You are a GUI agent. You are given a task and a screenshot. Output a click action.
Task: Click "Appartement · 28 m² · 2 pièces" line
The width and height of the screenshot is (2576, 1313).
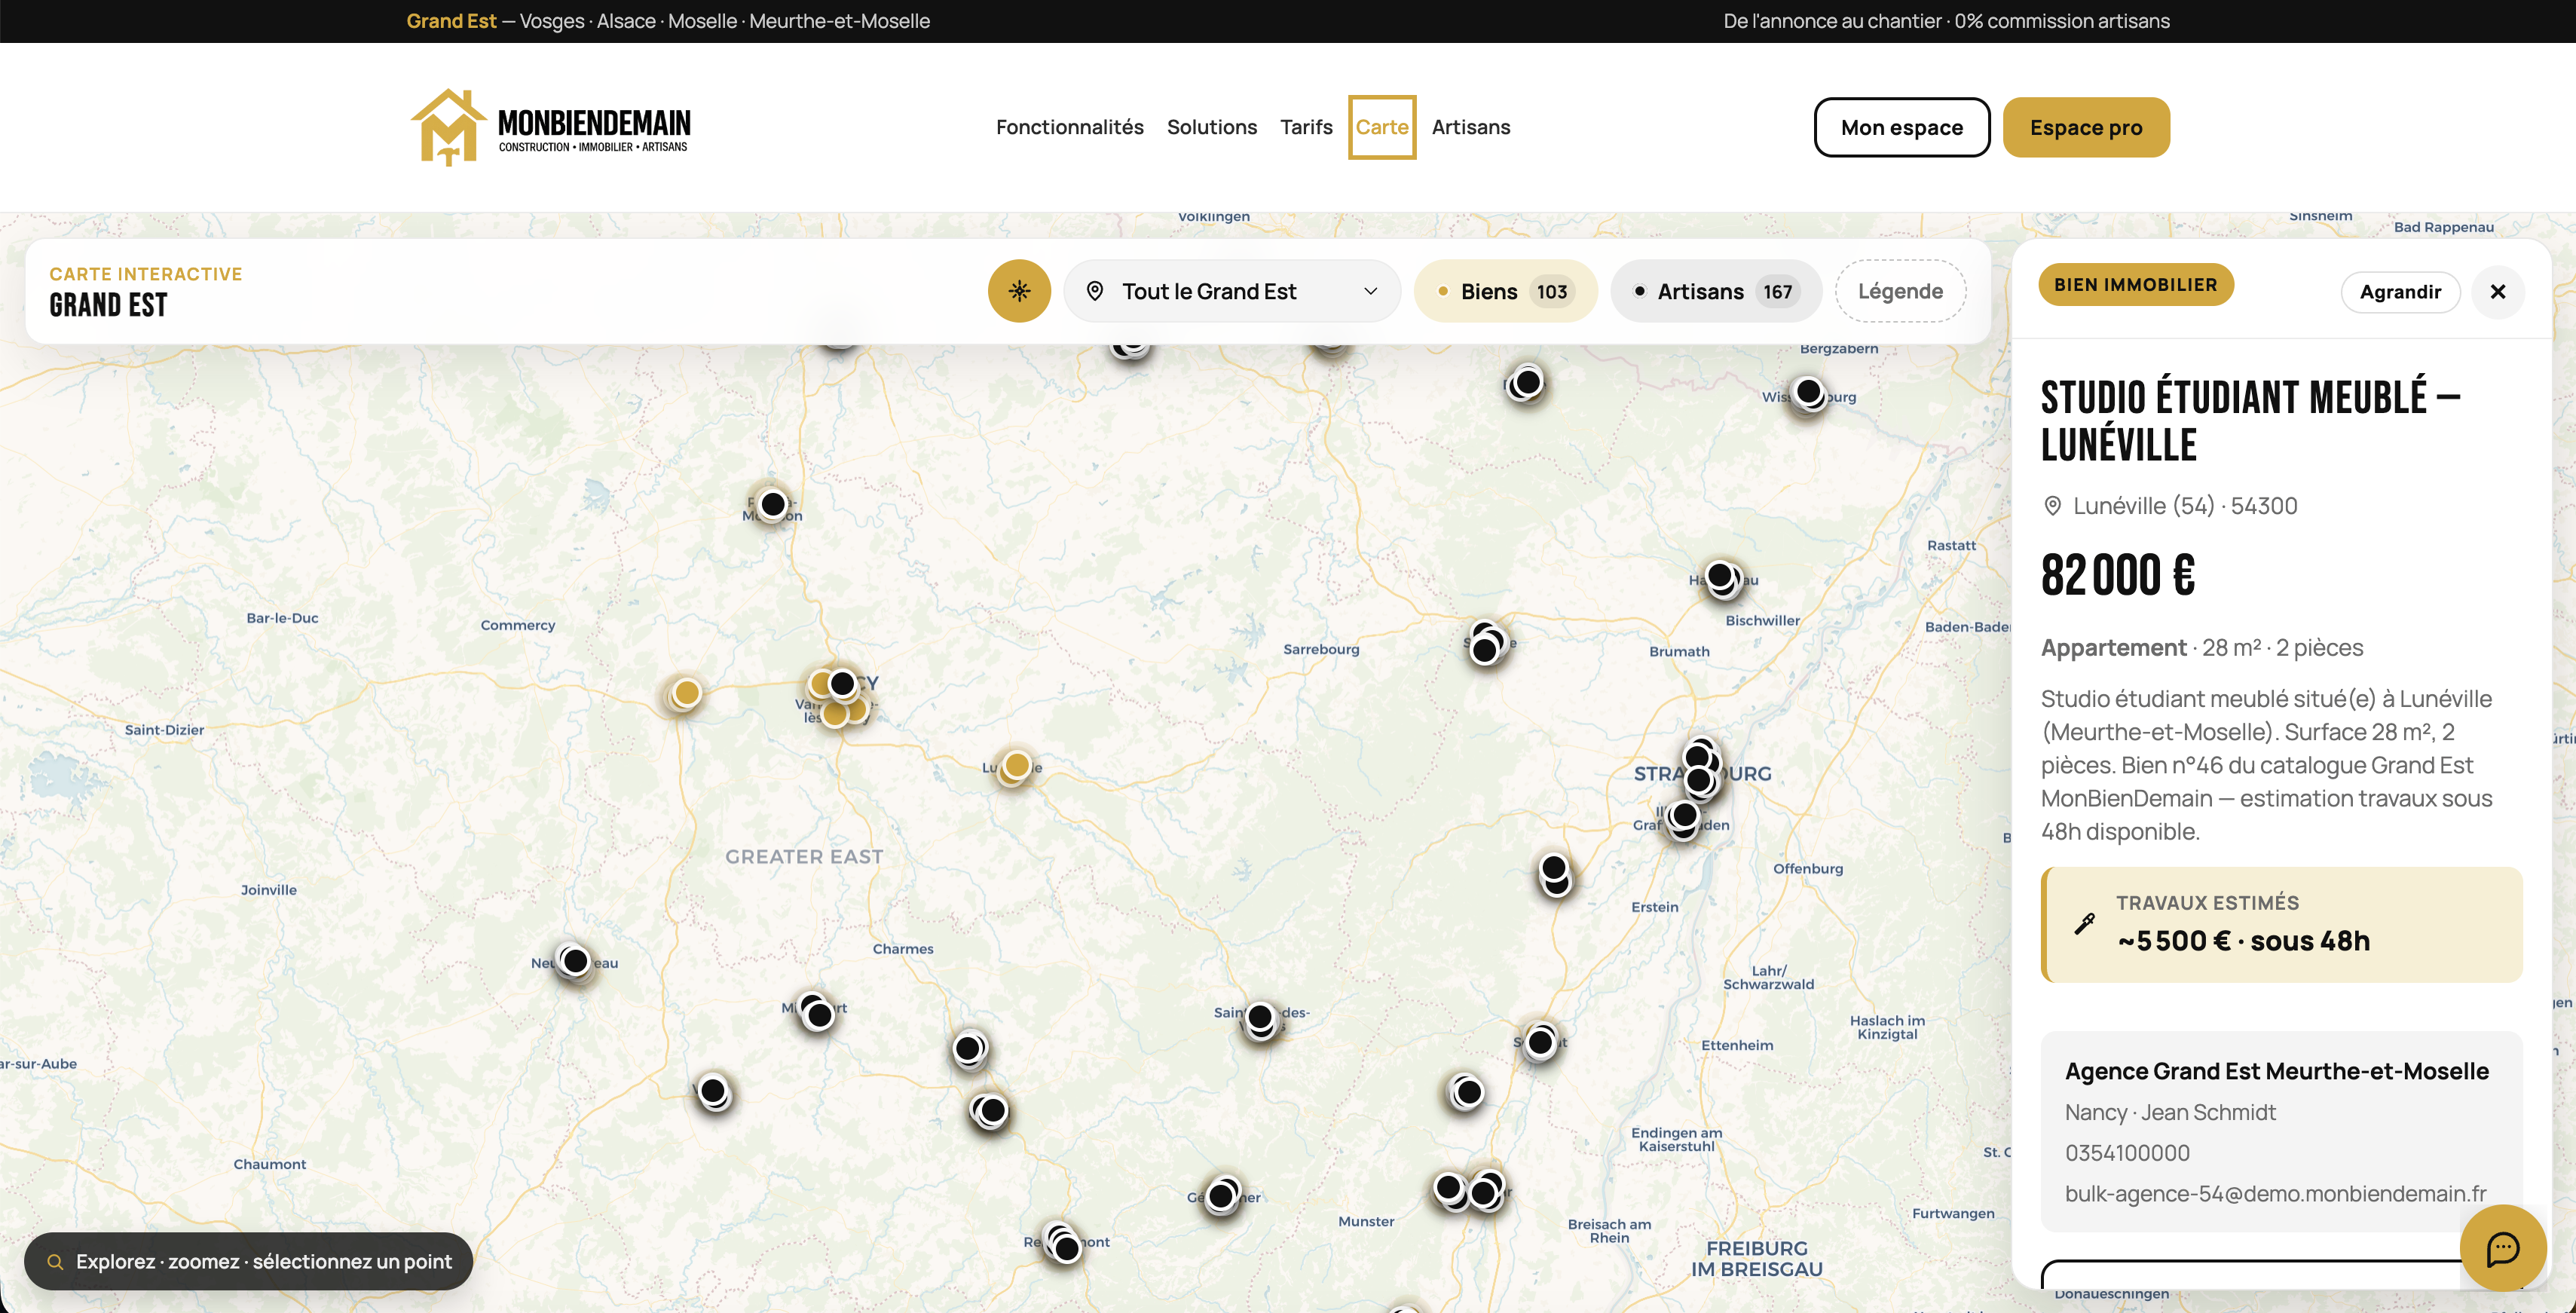pyautogui.click(x=2202, y=648)
